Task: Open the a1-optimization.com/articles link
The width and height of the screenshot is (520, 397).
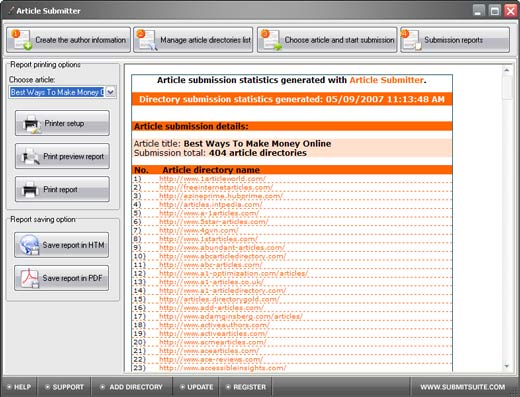Action: coord(233,273)
